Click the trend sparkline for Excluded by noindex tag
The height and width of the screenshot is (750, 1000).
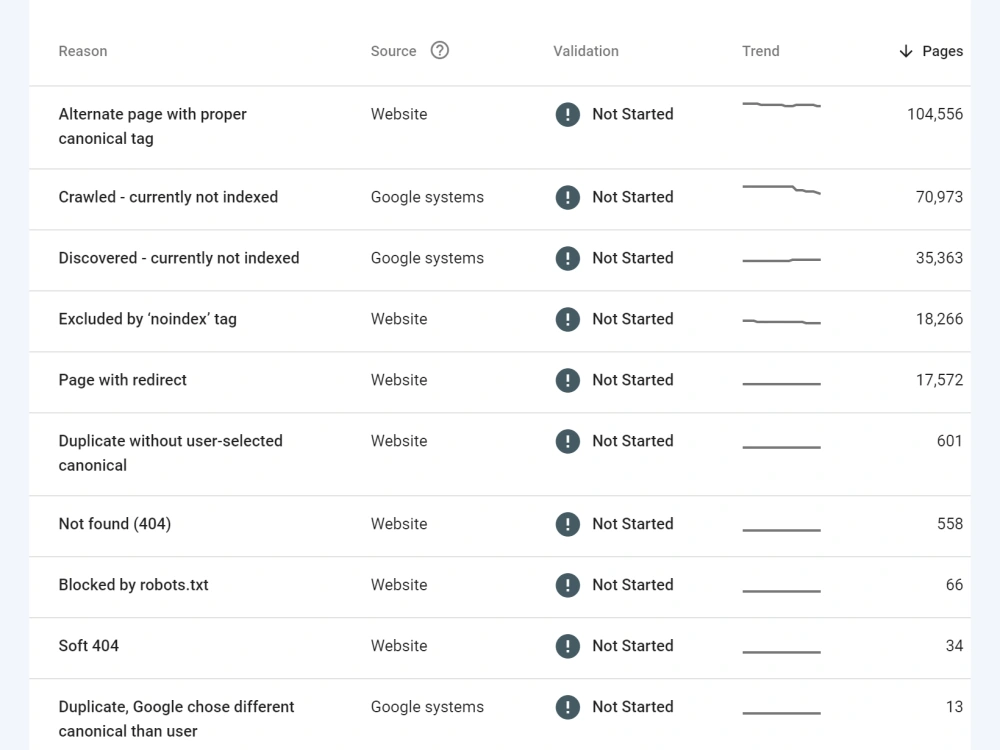781,319
